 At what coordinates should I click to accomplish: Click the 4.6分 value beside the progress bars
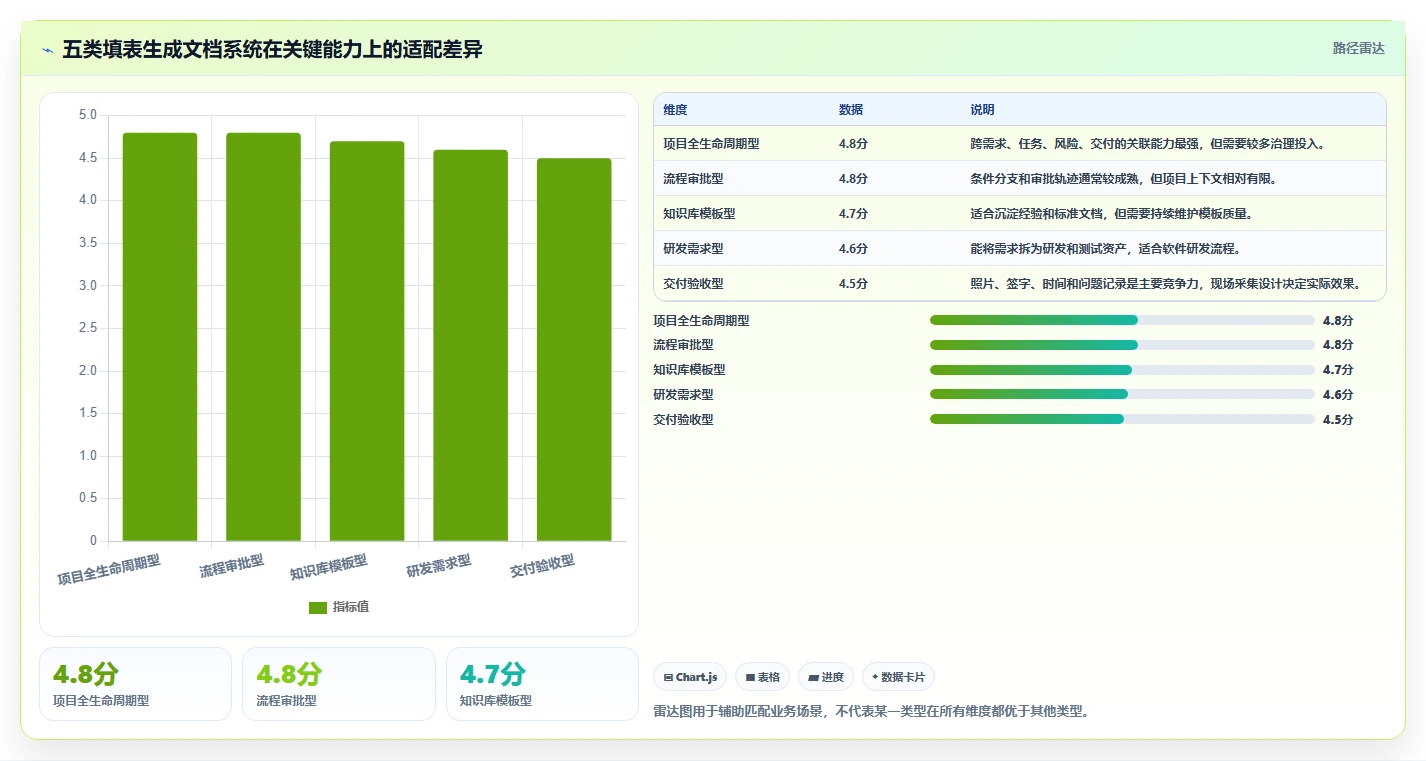coord(1338,395)
